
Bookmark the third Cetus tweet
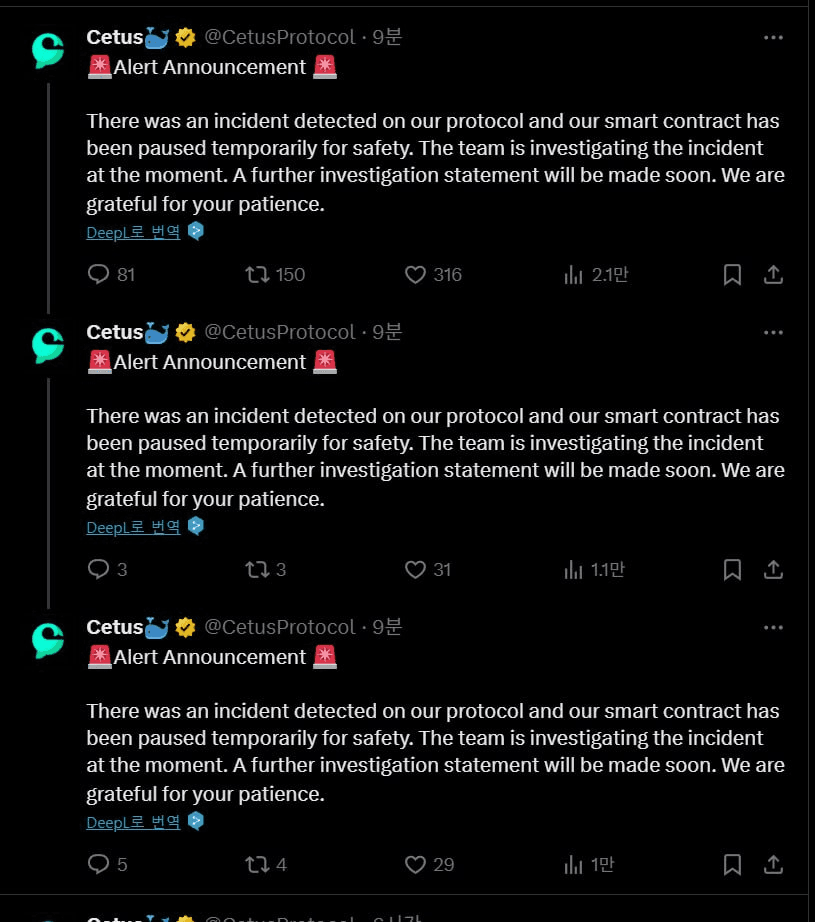pos(732,864)
